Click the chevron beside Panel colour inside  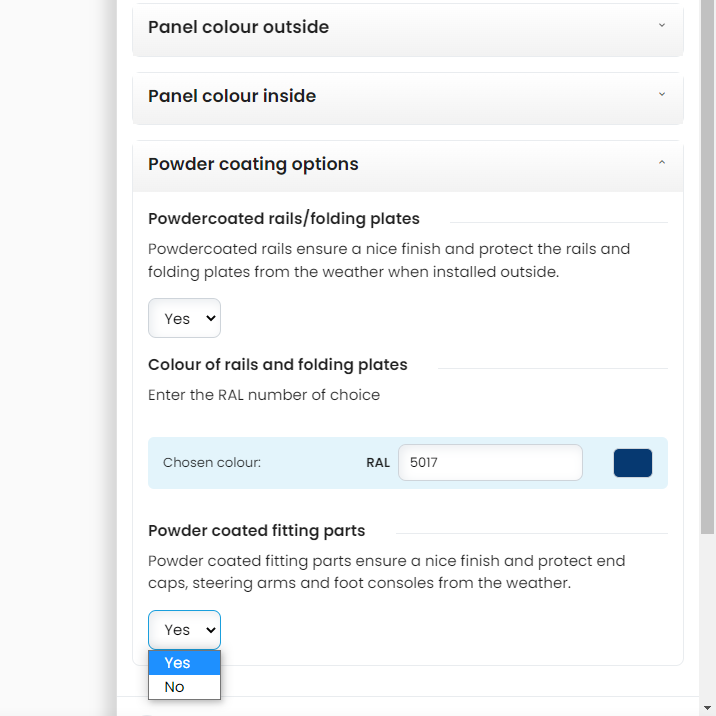(x=662, y=95)
